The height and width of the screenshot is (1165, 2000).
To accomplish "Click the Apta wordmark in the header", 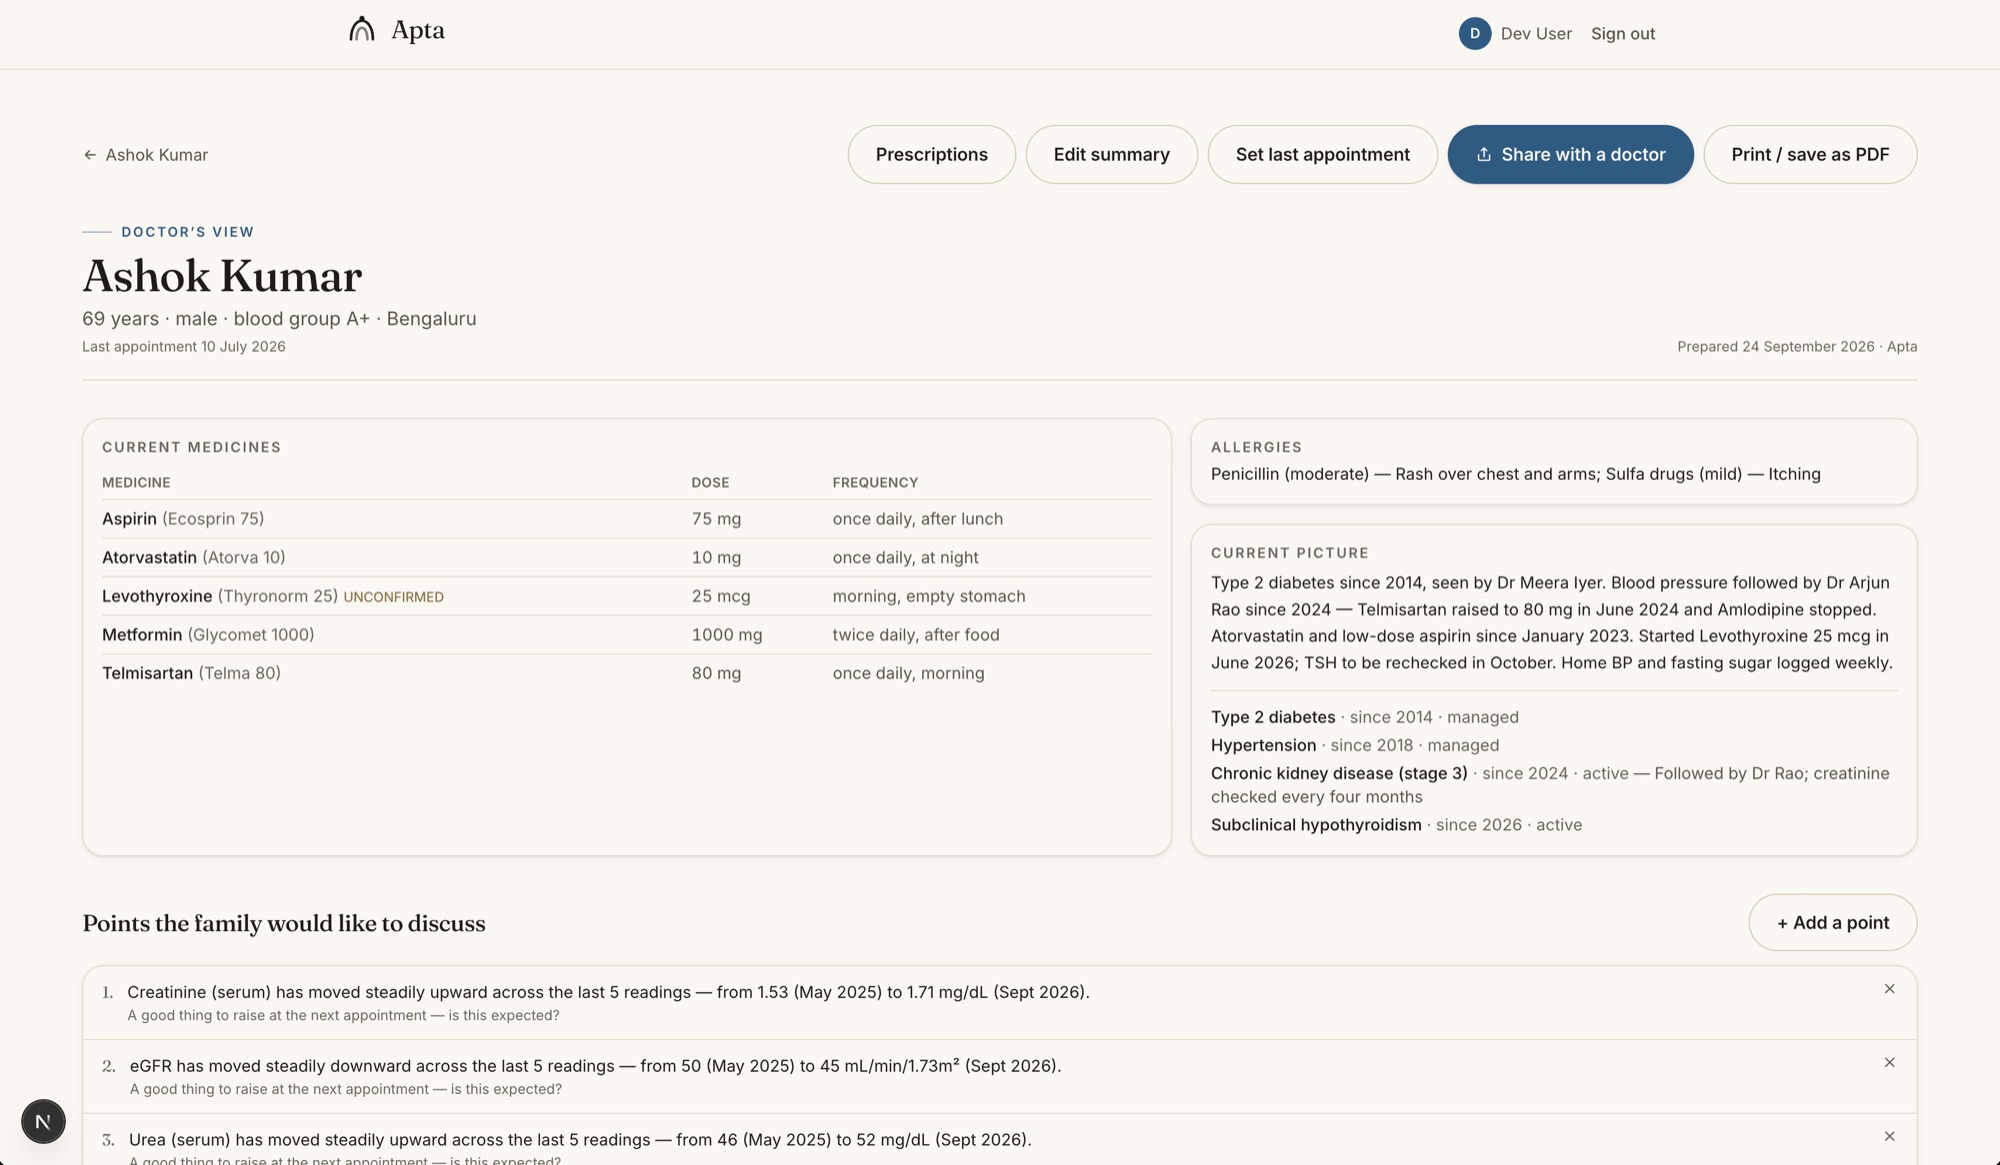I will 418,30.
